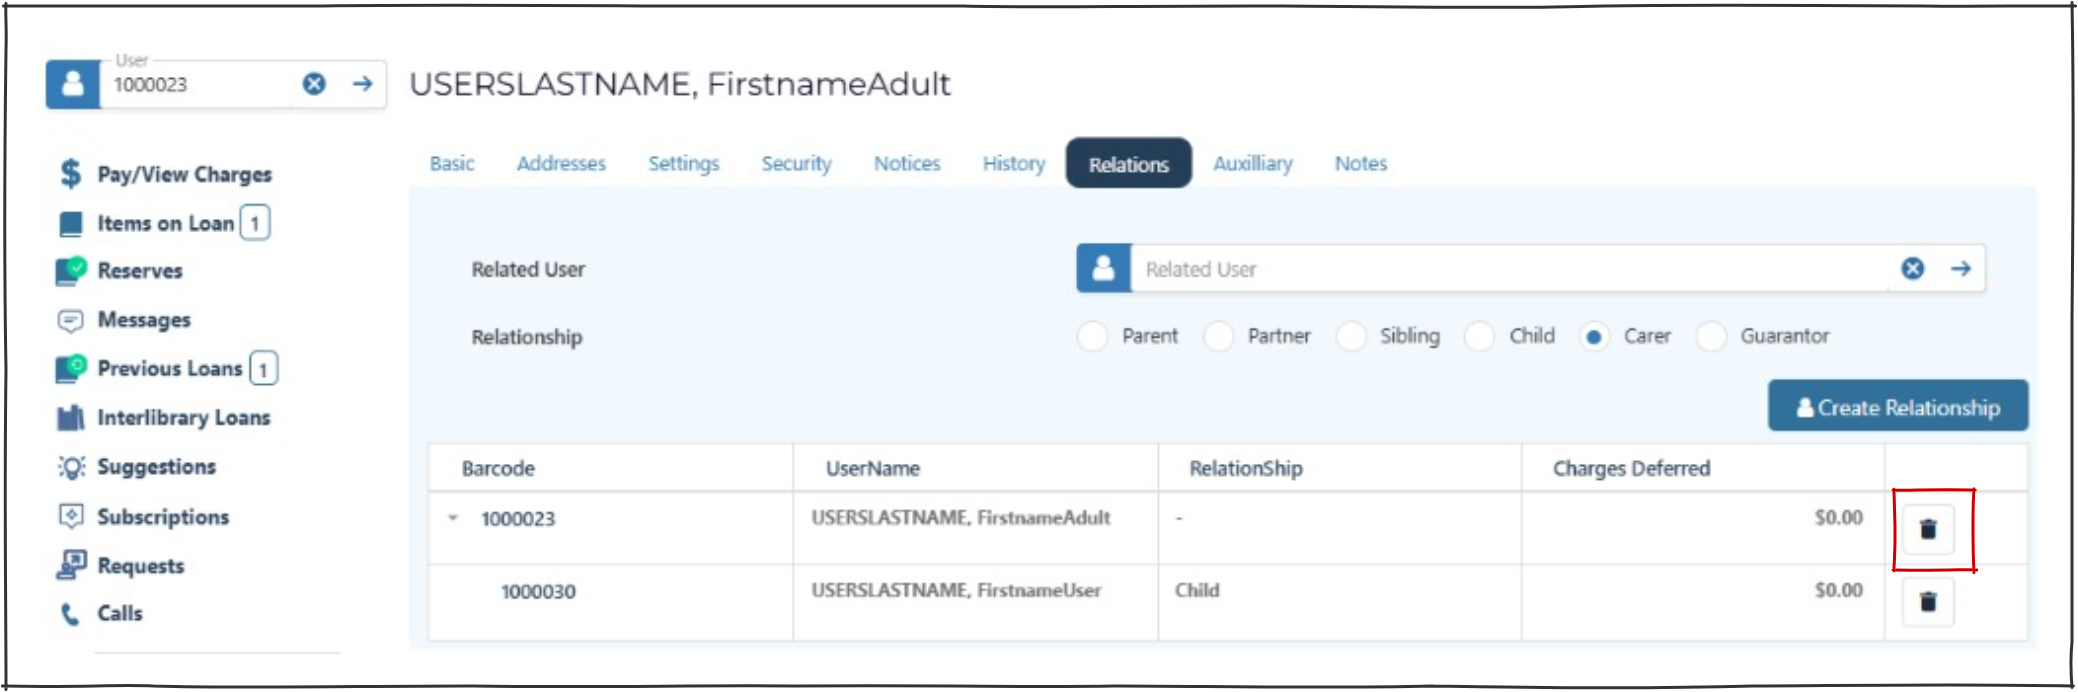Open the Auxiliary tab
This screenshot has width=2078, height=692.
pos(1252,163)
